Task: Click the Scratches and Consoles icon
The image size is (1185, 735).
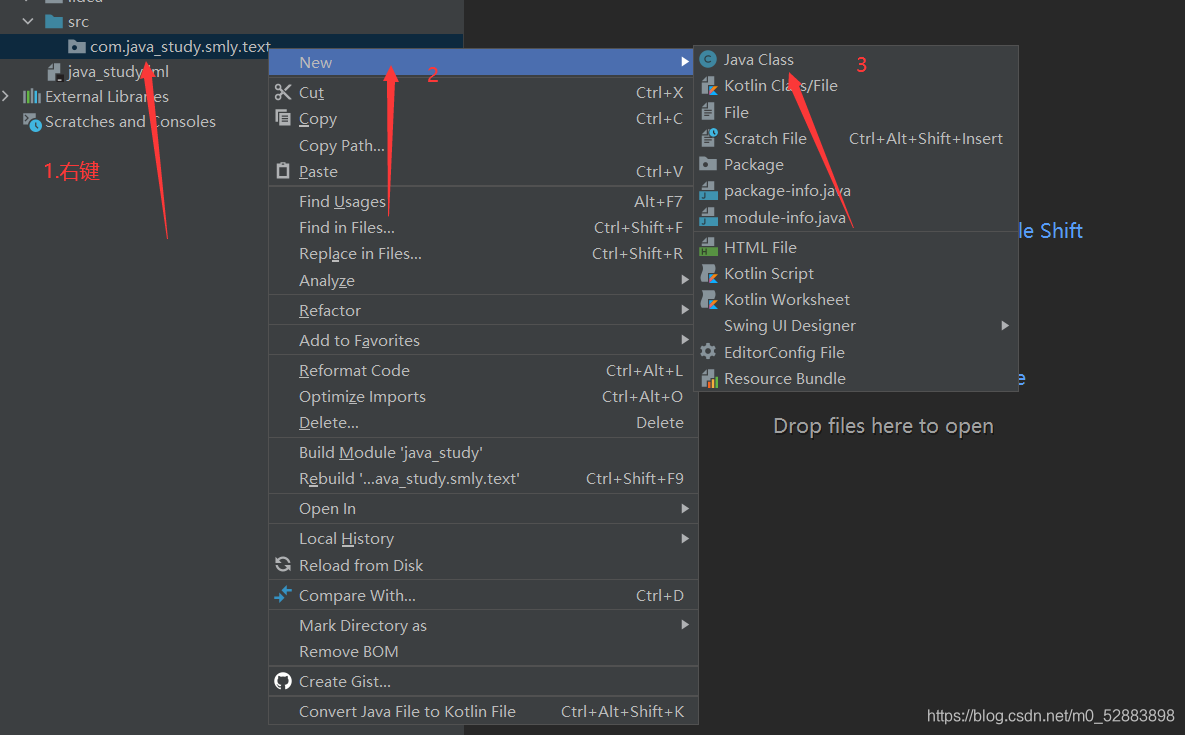Action: point(32,122)
